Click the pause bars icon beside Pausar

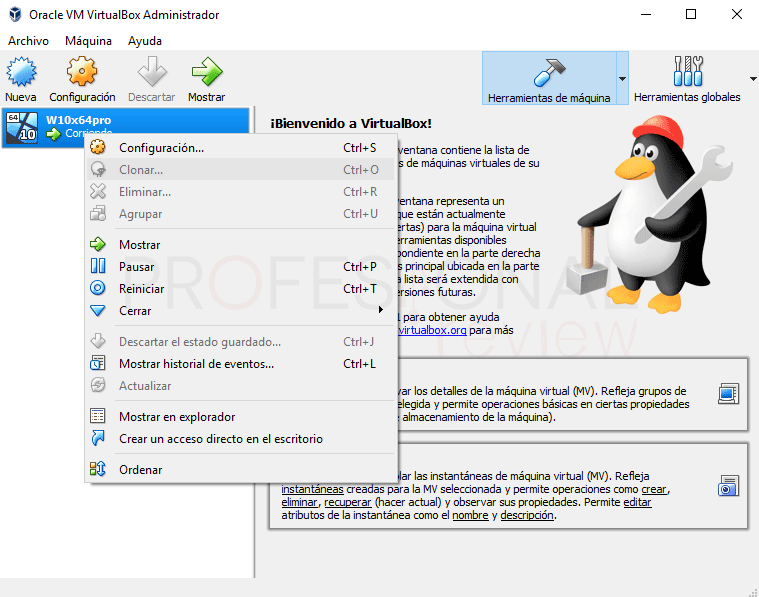[98, 266]
